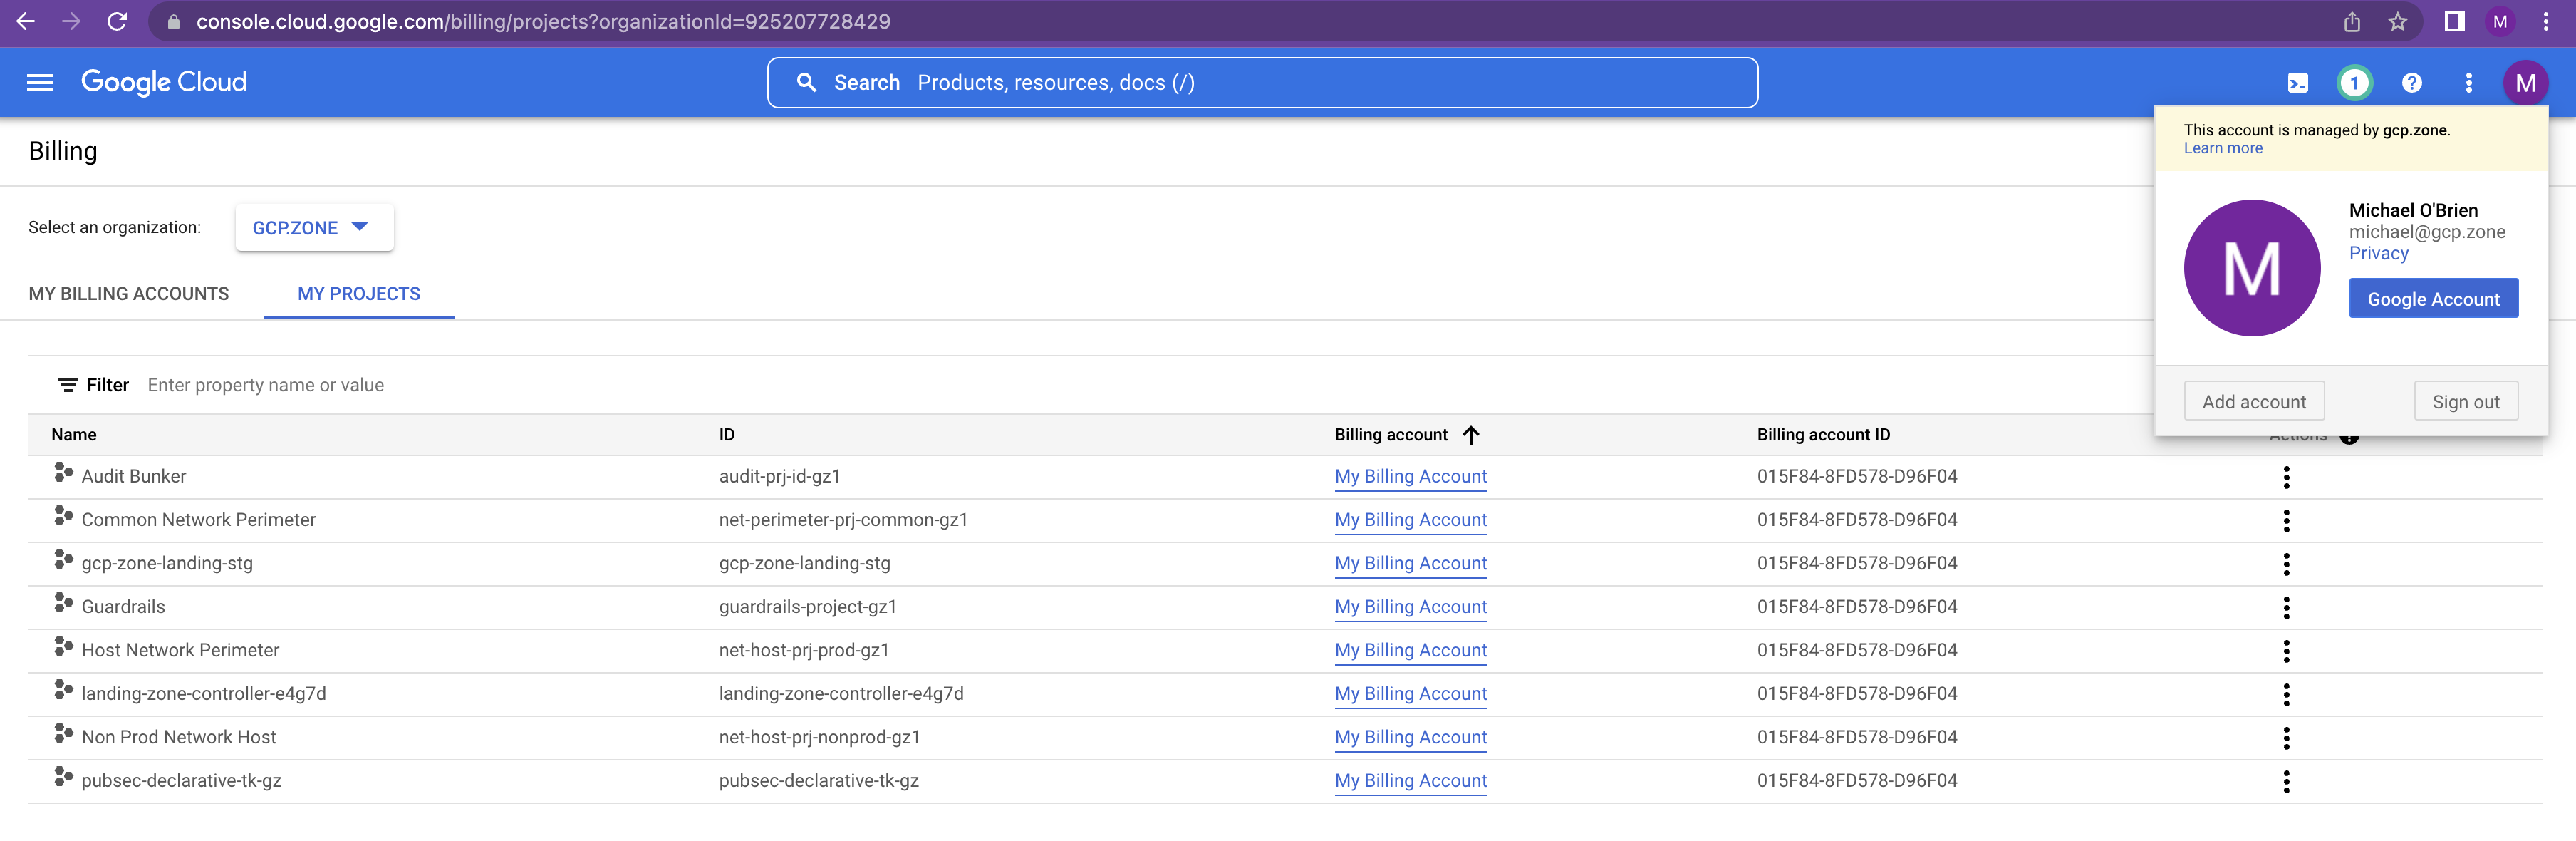The height and width of the screenshot is (841, 2576).
Task: Click the Google Cloud account avatar M
Action: point(2525,83)
